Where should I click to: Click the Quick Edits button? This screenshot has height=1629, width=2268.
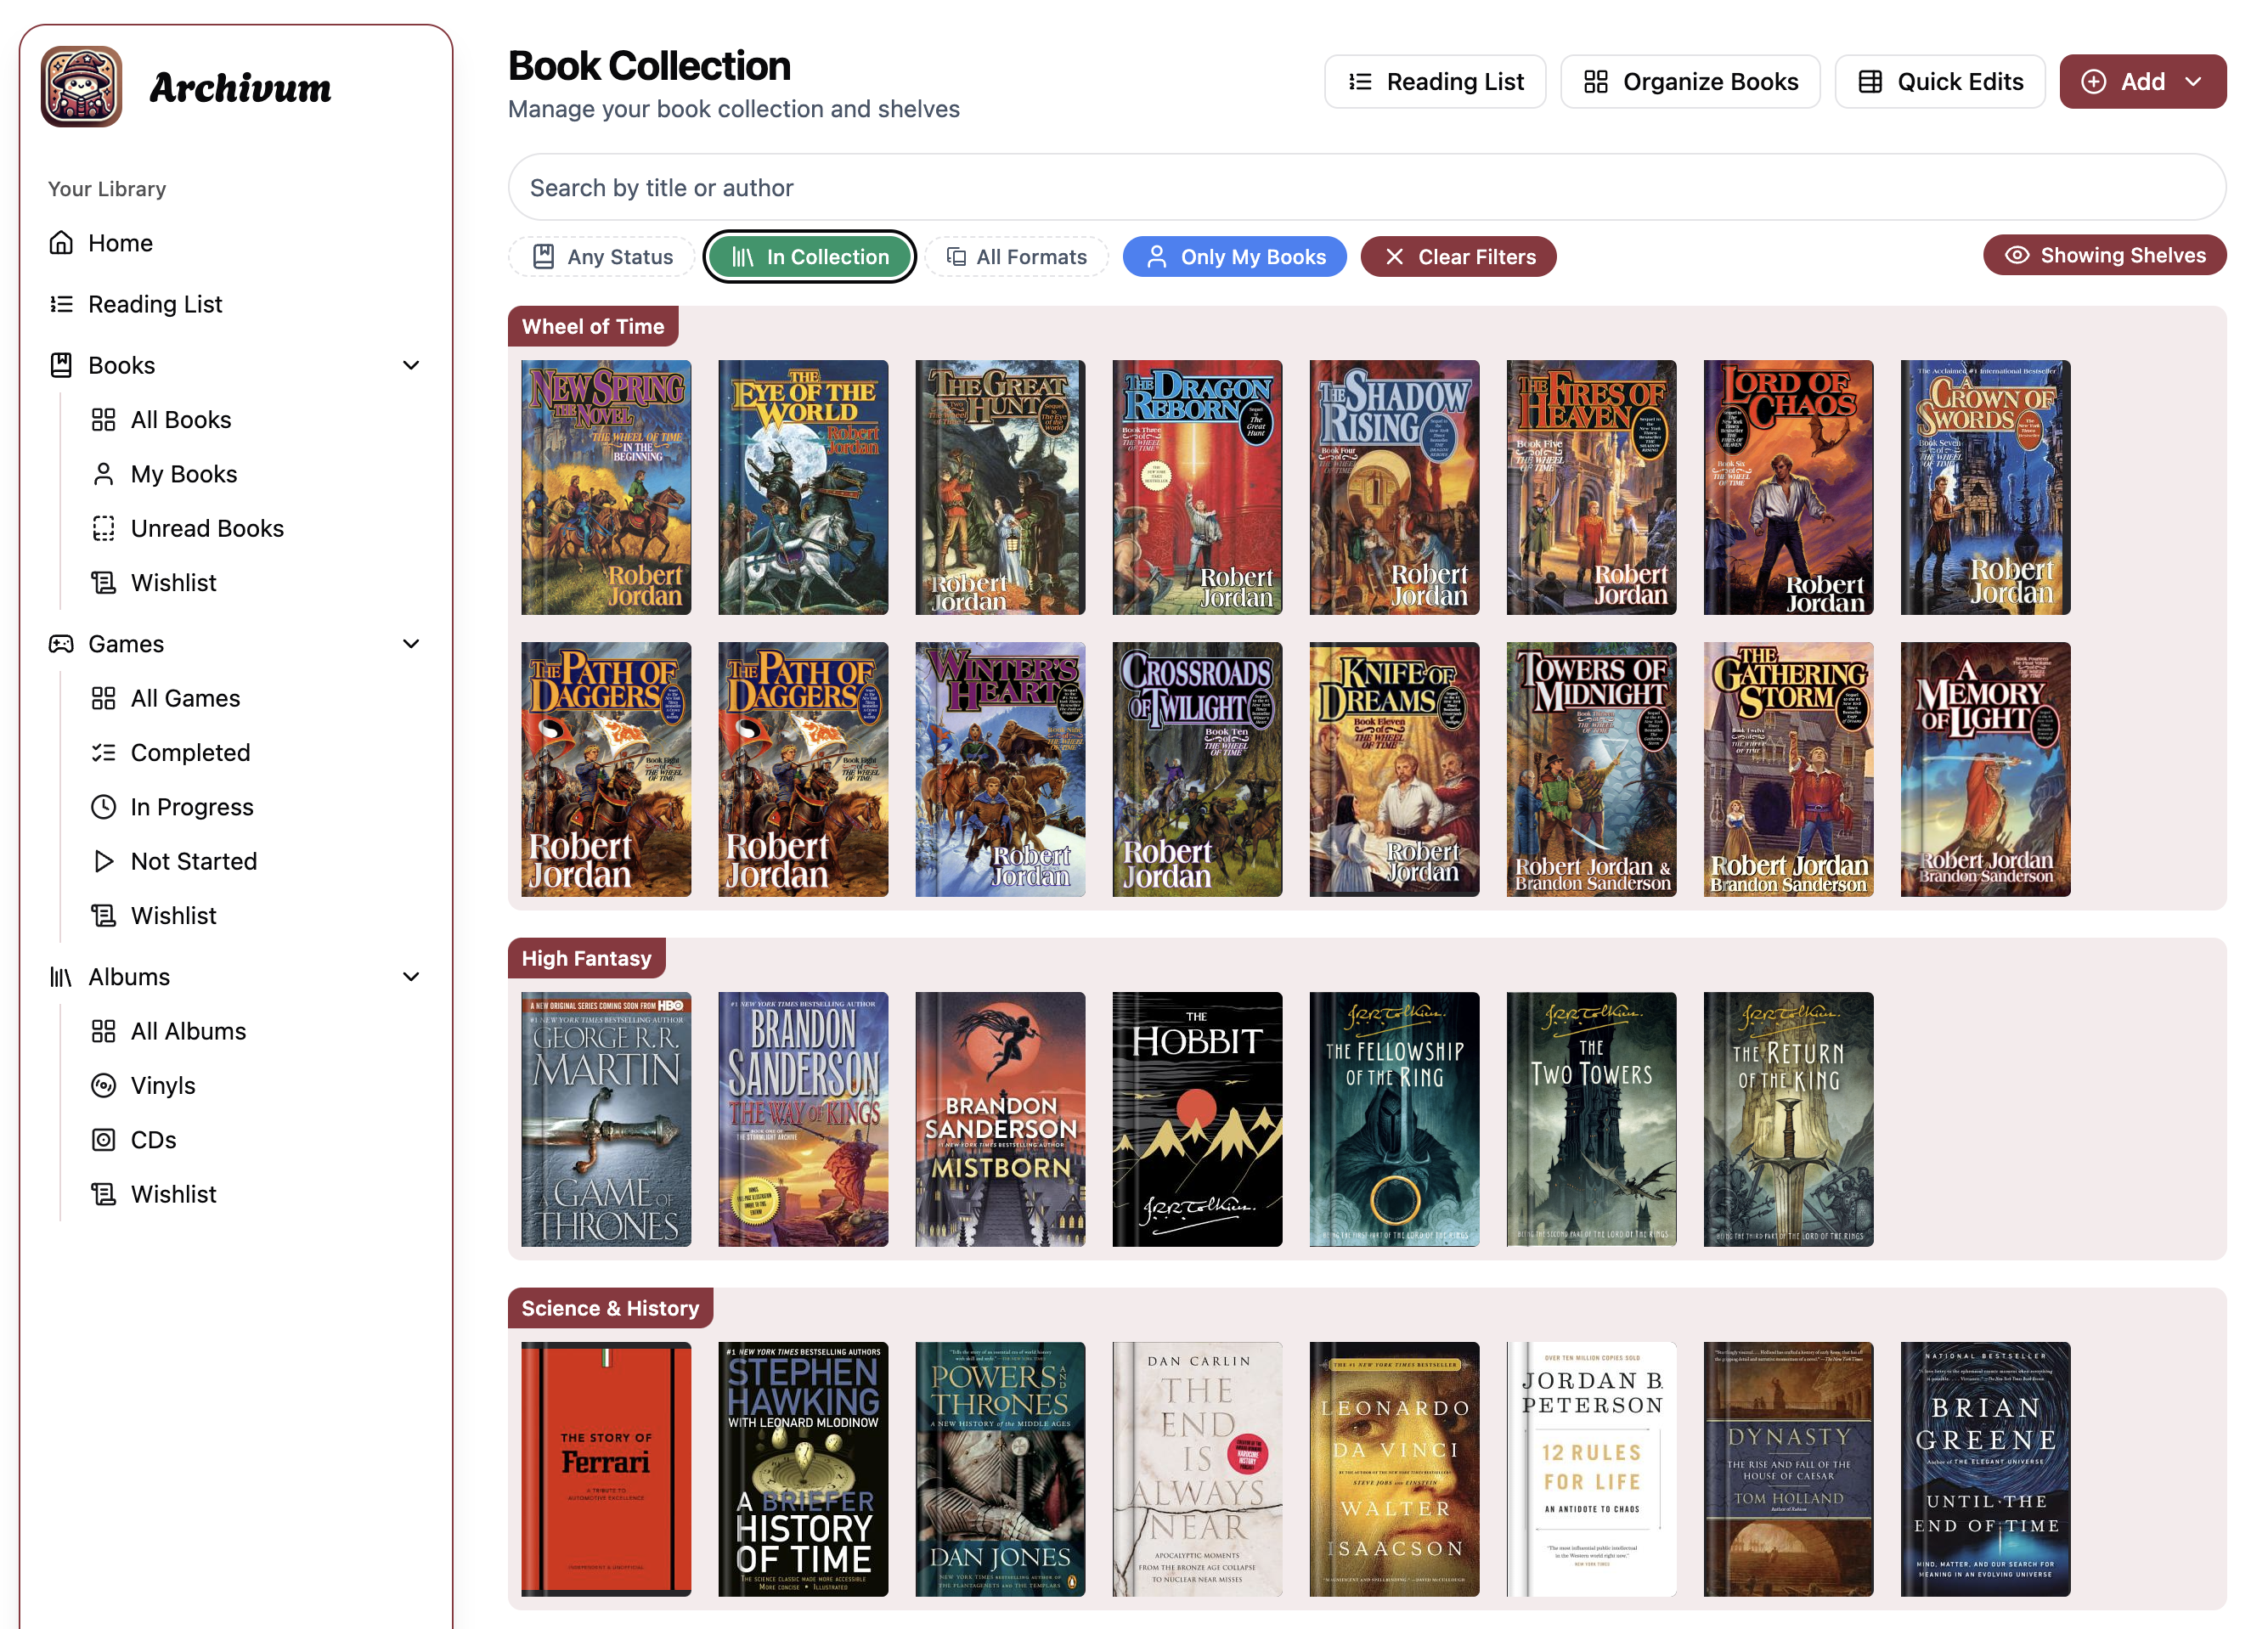[1939, 82]
